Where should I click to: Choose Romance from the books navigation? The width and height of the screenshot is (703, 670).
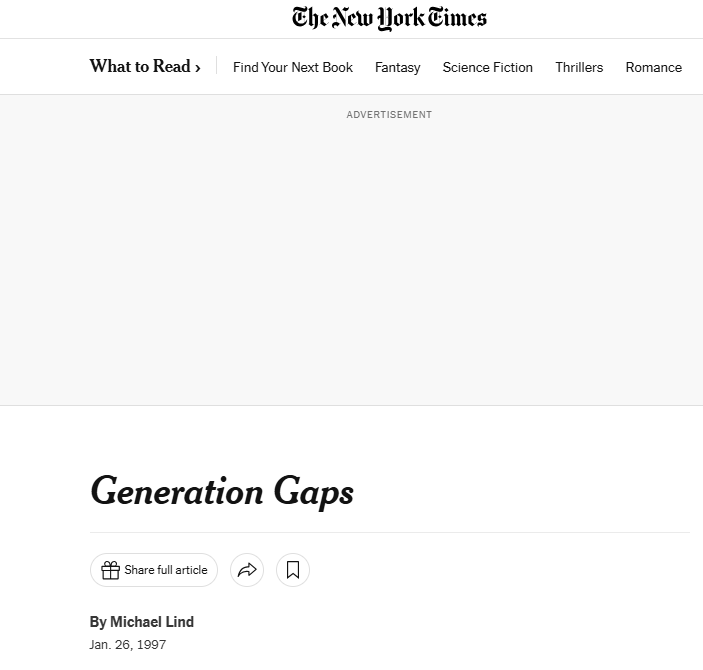(x=653, y=67)
